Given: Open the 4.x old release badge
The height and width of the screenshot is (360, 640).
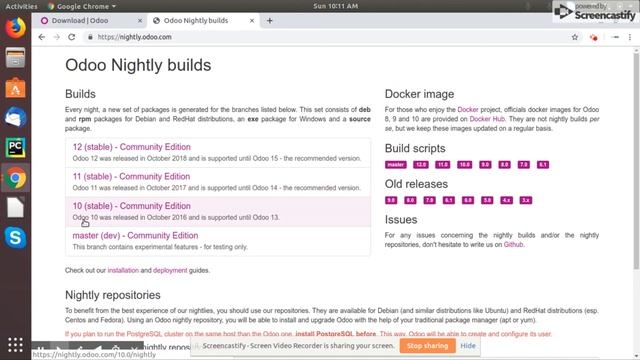Looking at the screenshot, I should (x=507, y=200).
